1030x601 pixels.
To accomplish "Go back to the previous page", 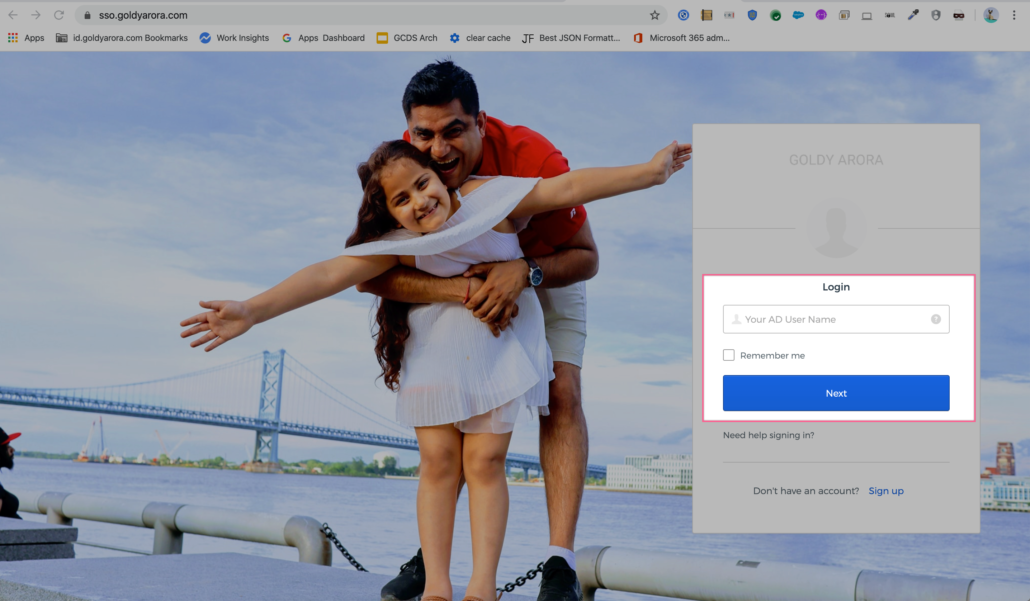I will [13, 15].
